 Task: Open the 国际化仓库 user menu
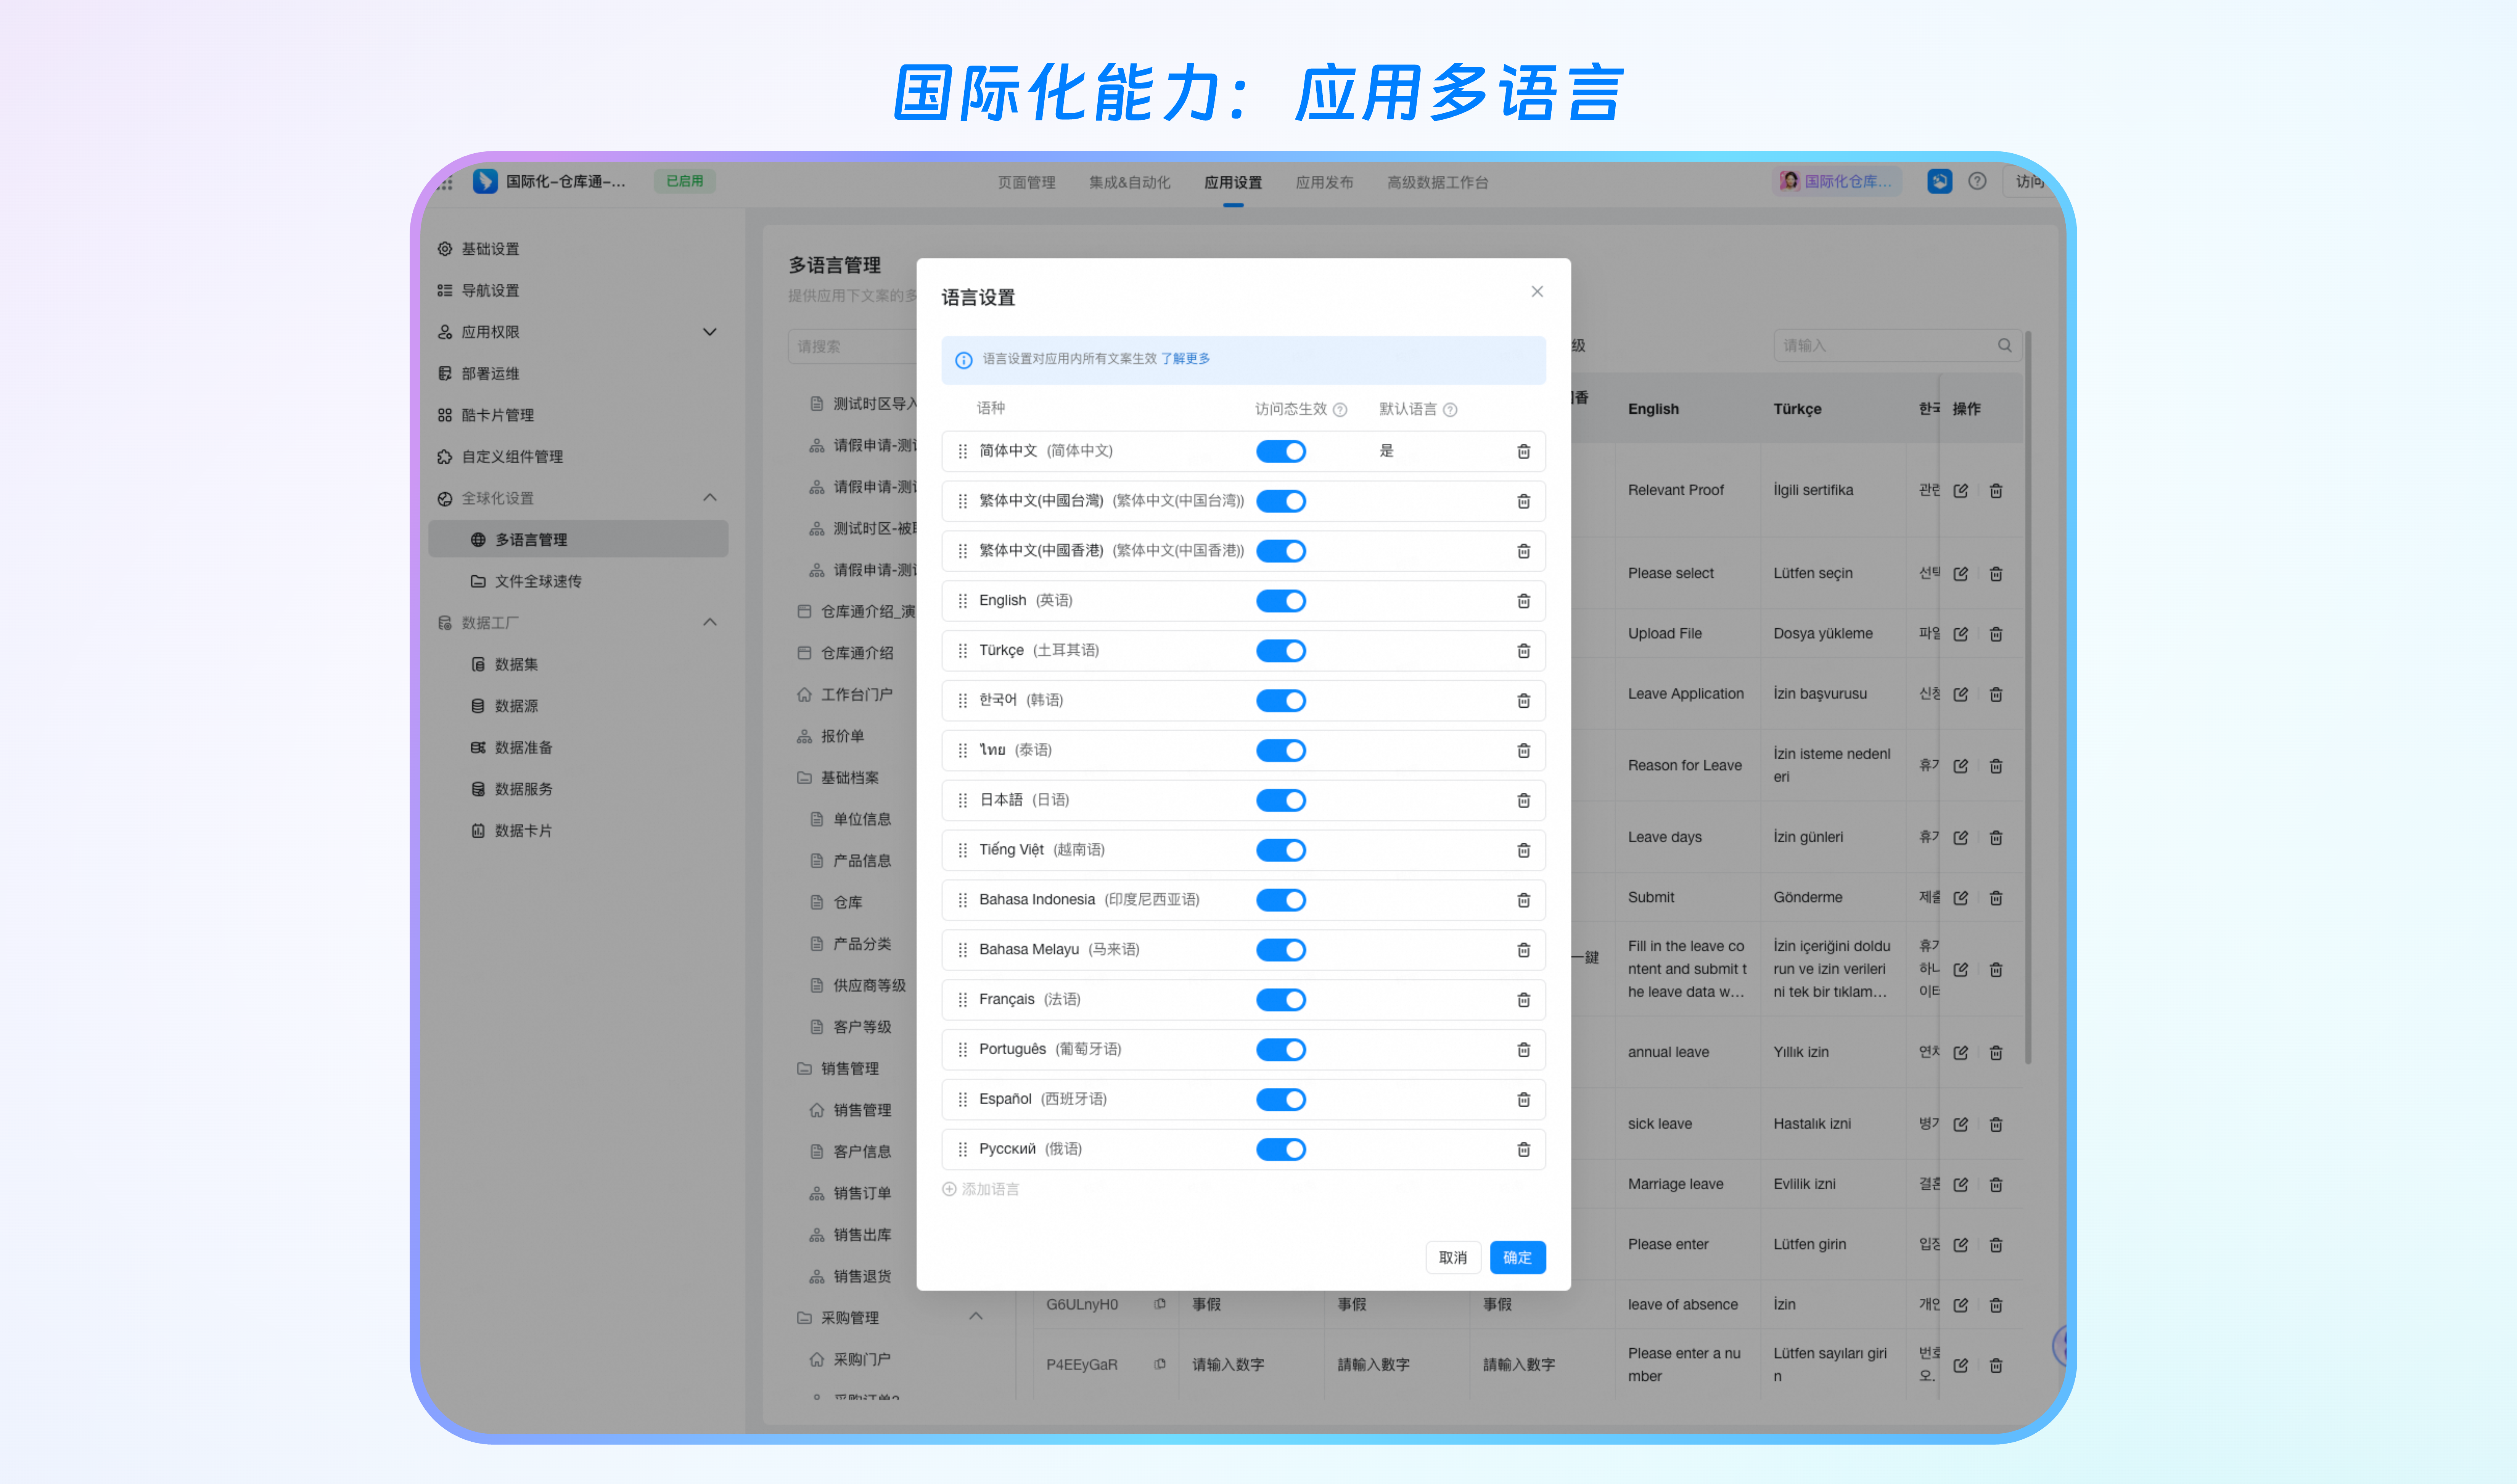[x=1836, y=181]
